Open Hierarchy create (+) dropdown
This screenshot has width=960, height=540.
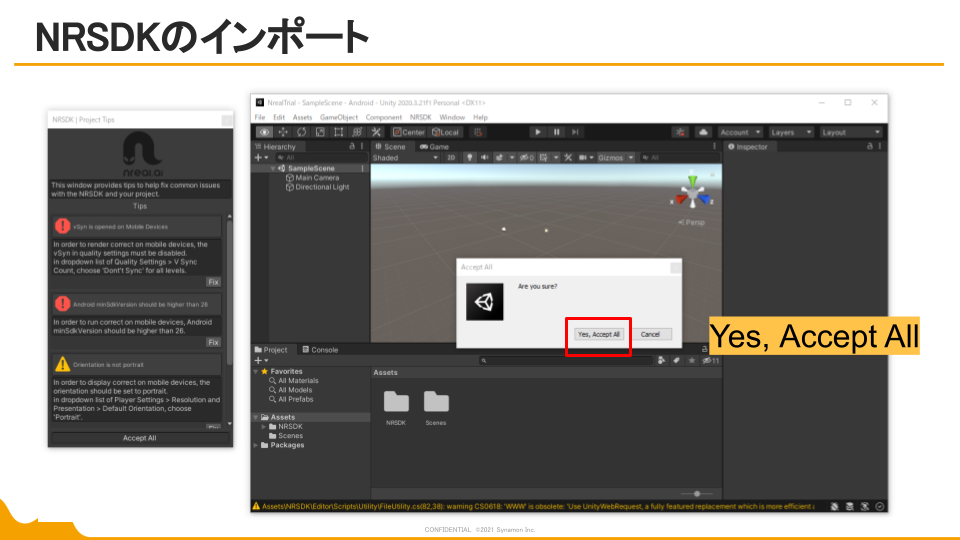(261, 157)
